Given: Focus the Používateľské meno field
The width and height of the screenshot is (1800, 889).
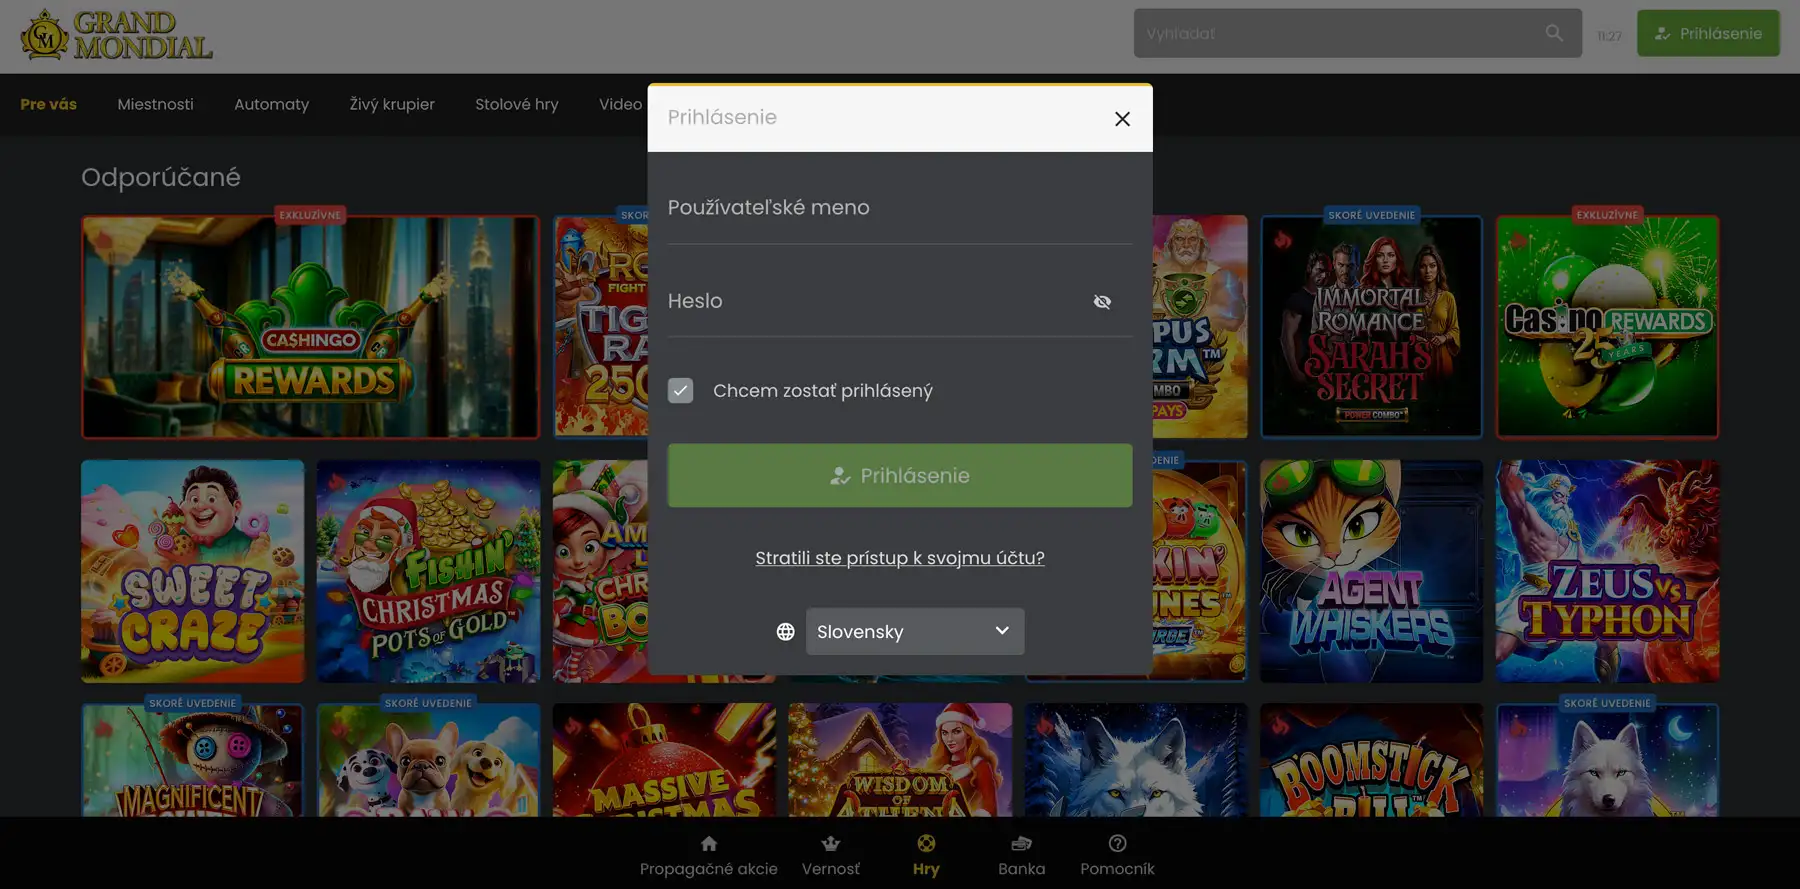Looking at the screenshot, I should 900,208.
